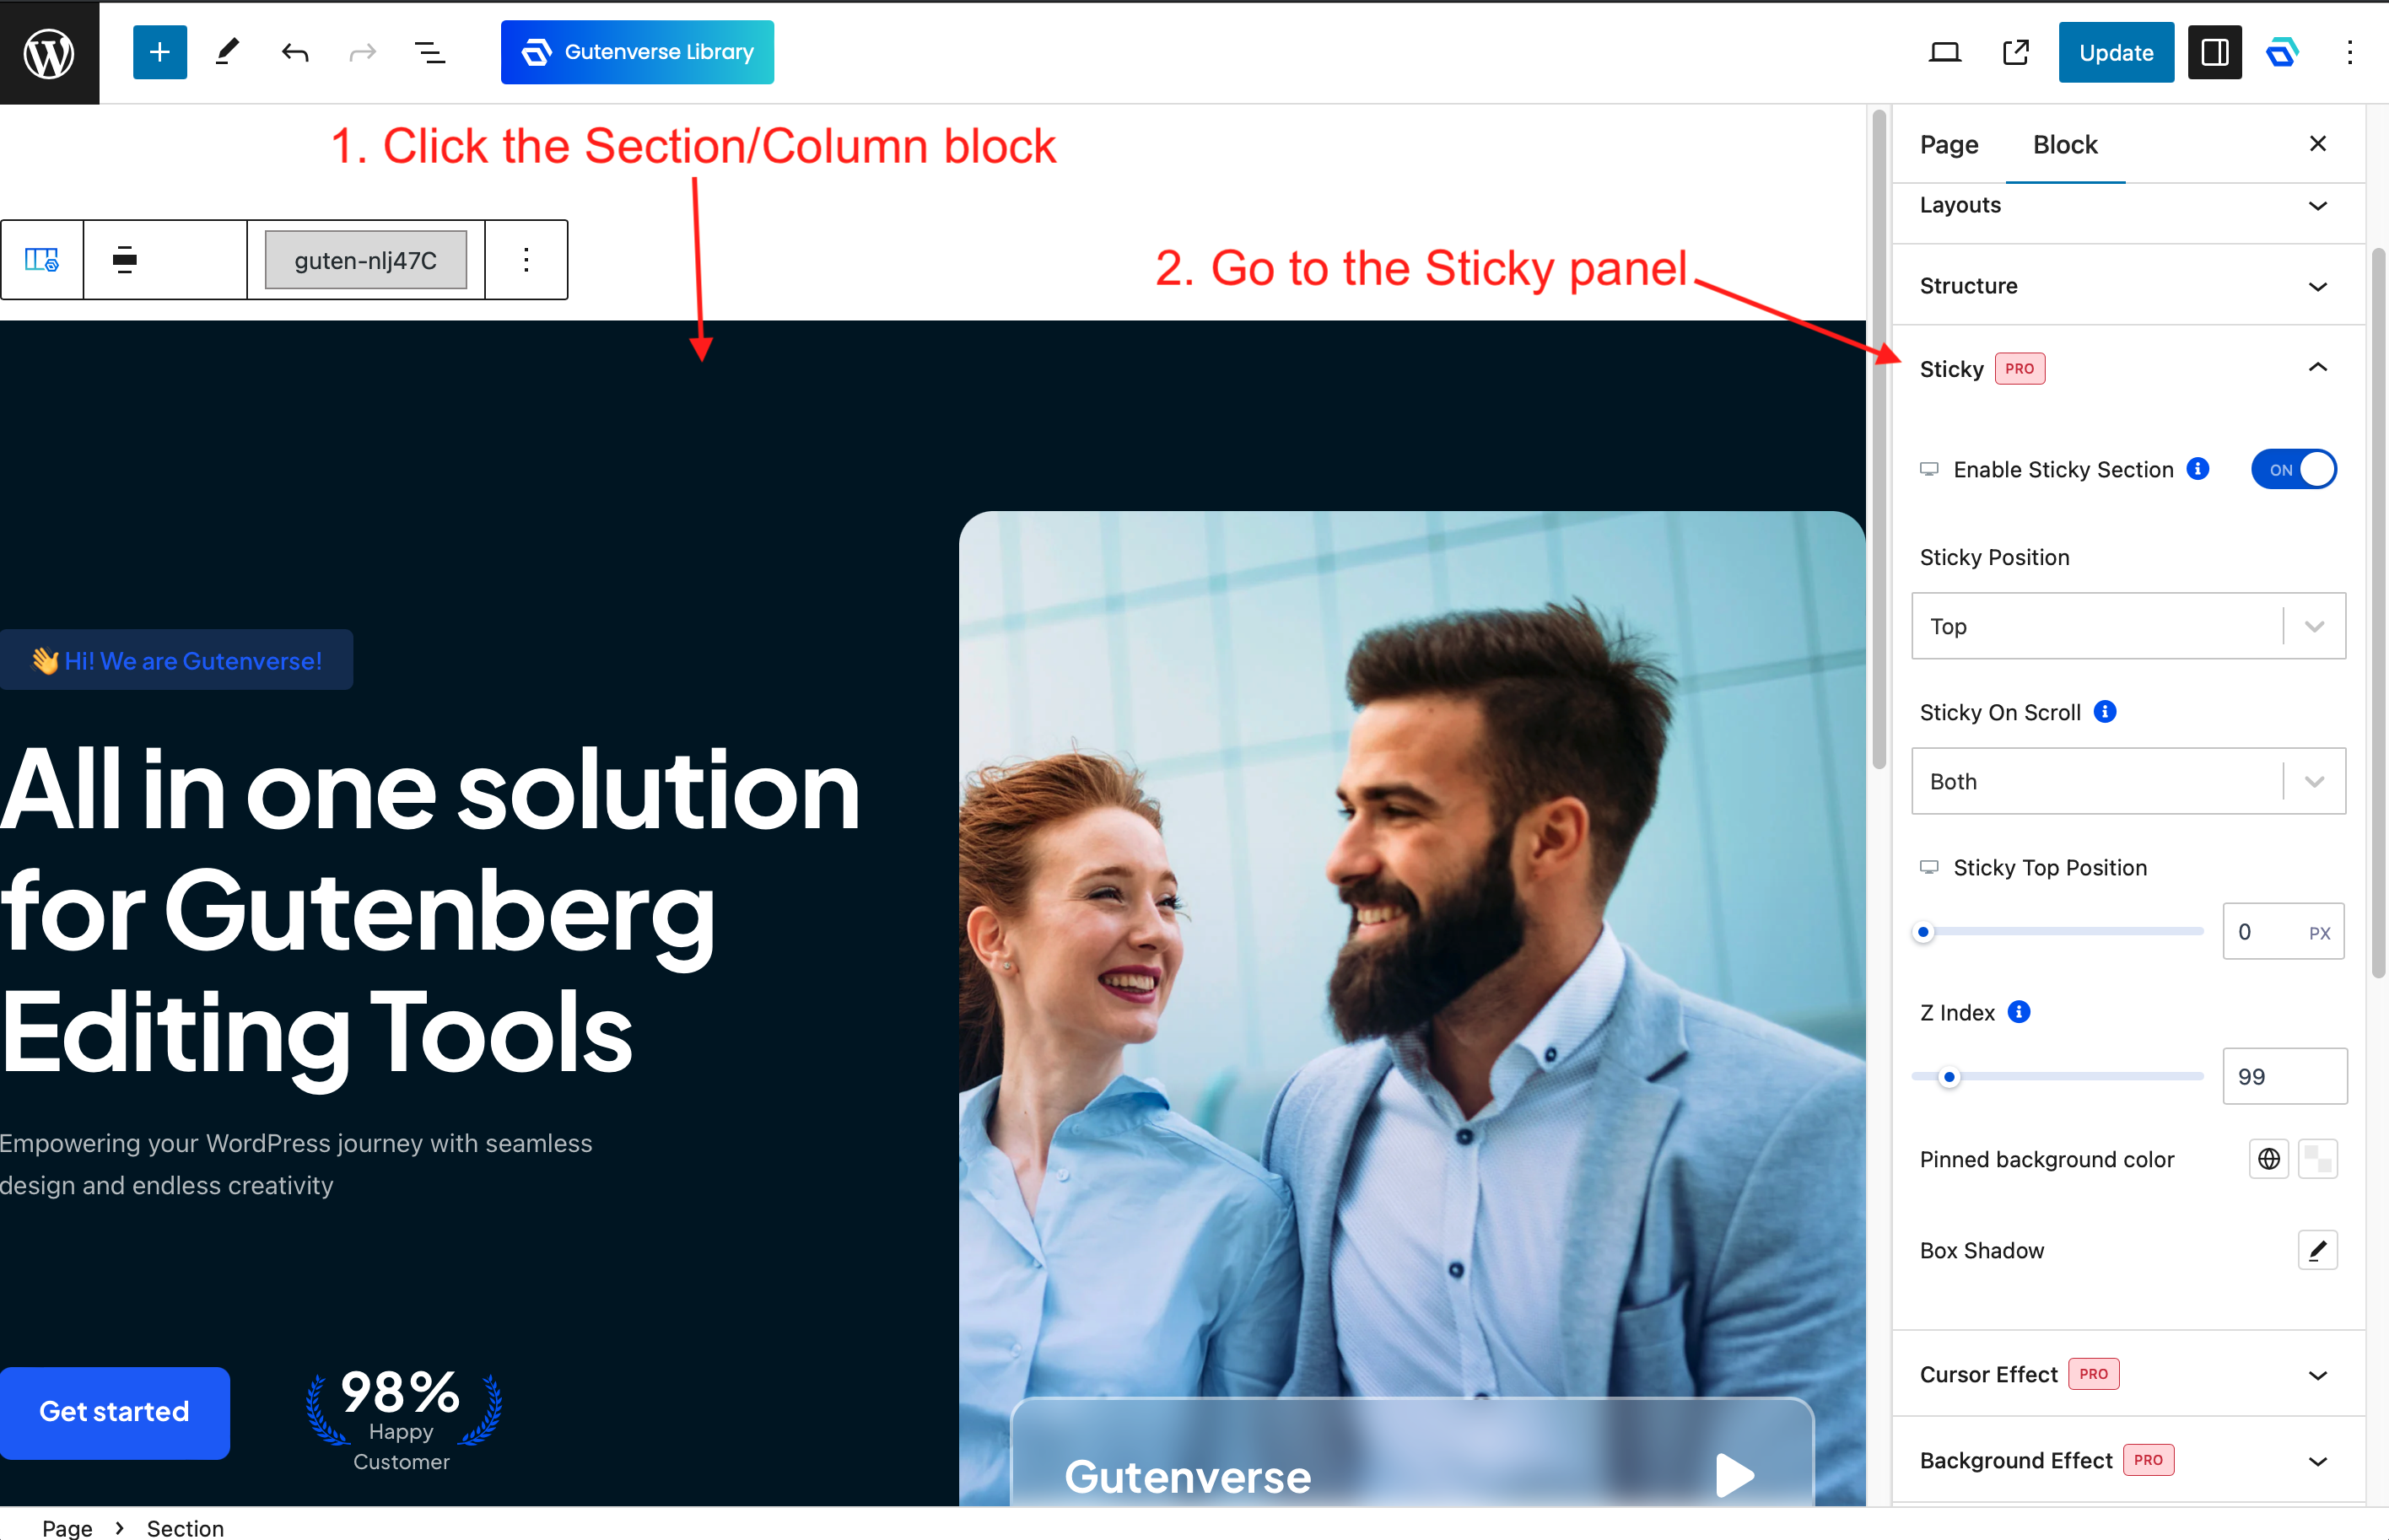Click the global color globe icon
Image resolution: width=2389 pixels, height=1540 pixels.
click(x=2269, y=1159)
